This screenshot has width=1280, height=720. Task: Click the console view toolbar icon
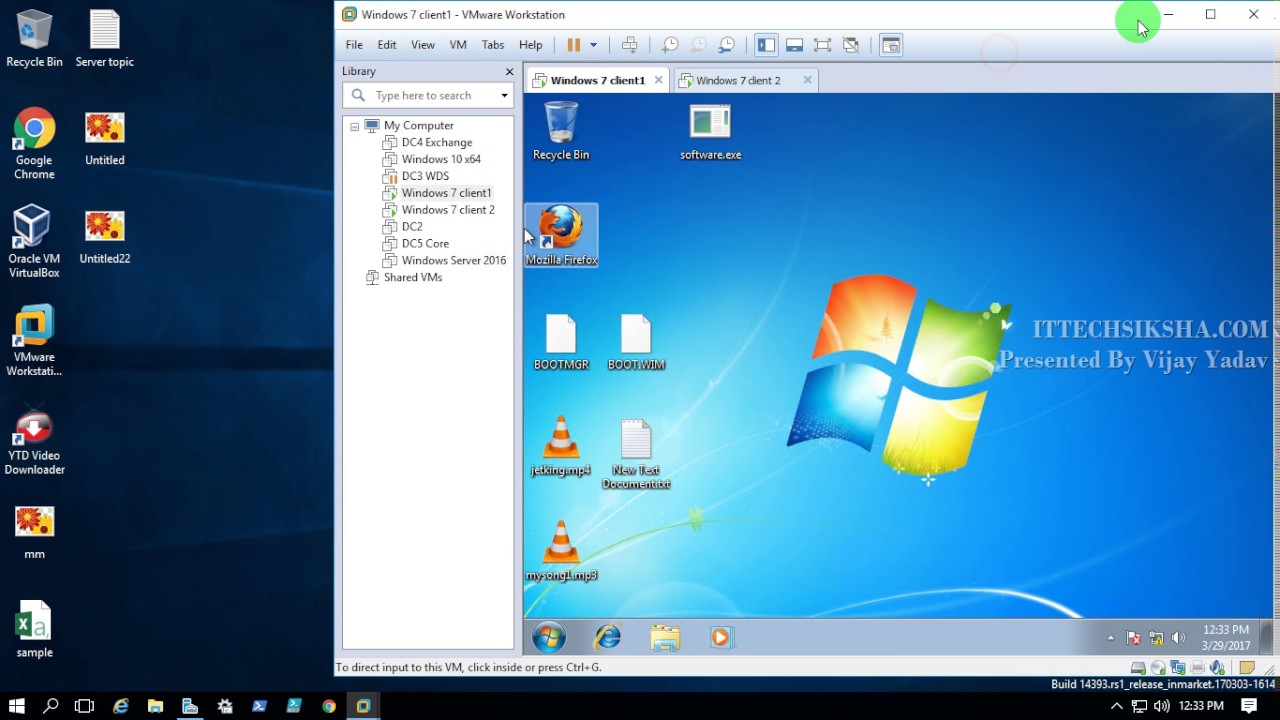tap(890, 45)
